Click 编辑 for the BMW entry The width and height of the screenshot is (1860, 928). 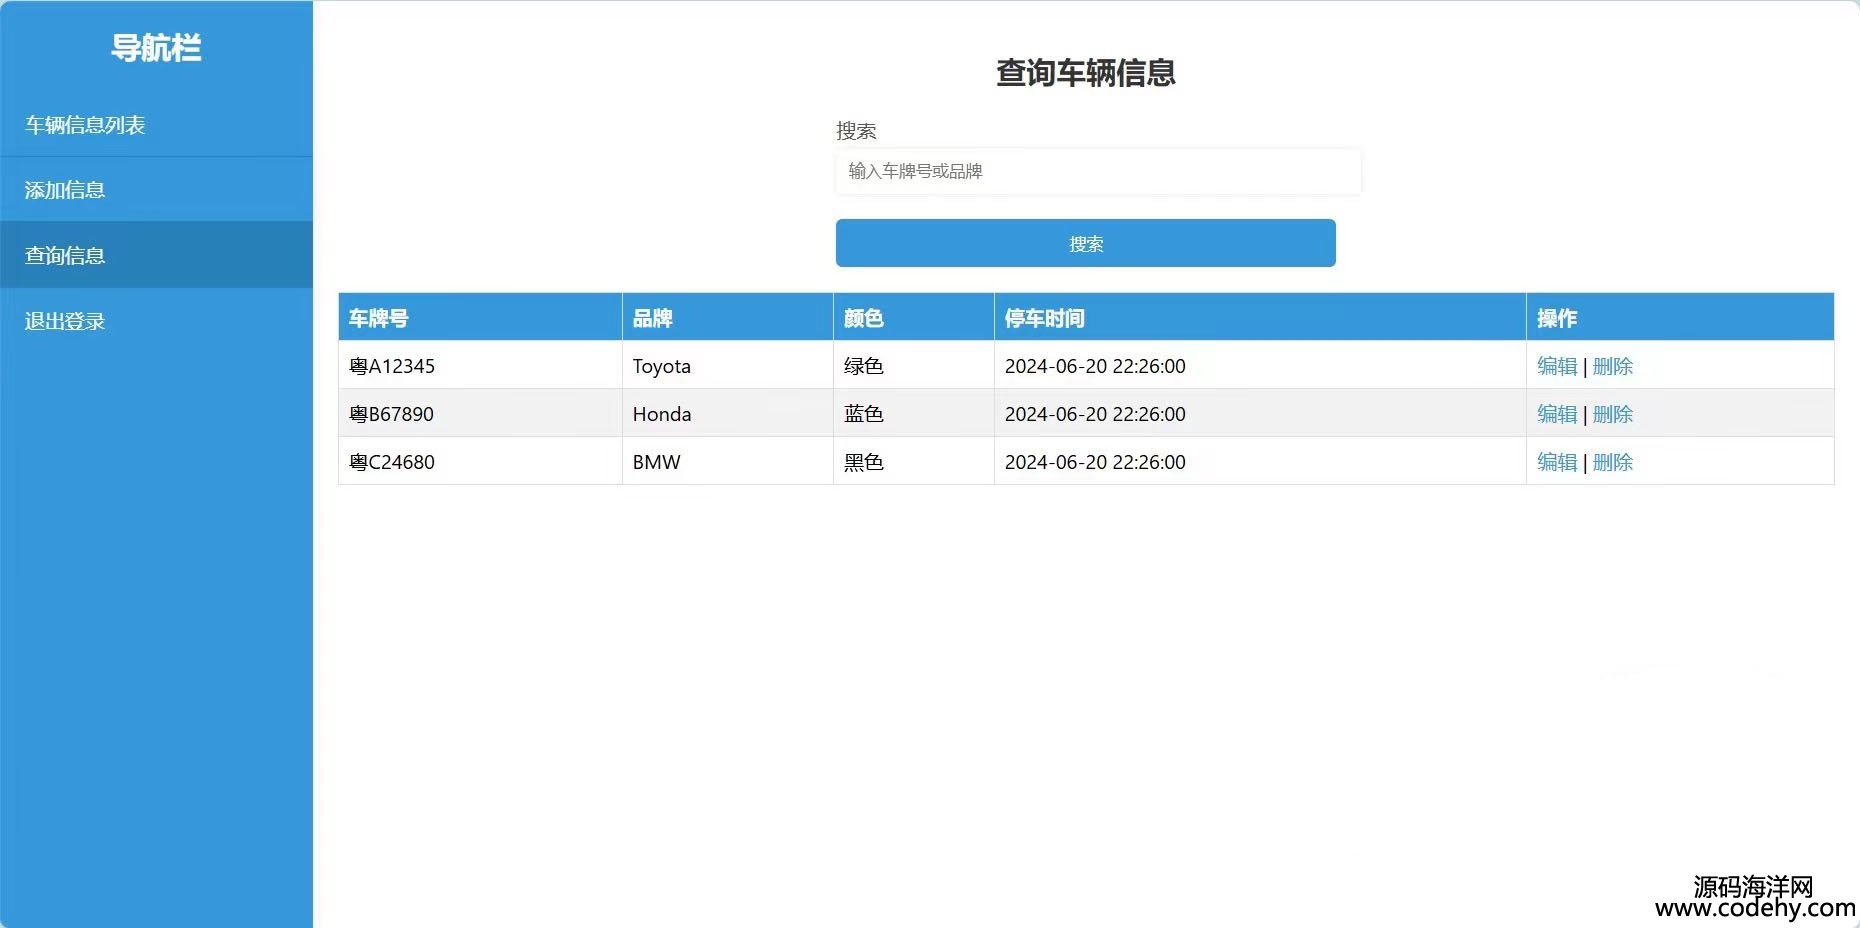pos(1556,462)
